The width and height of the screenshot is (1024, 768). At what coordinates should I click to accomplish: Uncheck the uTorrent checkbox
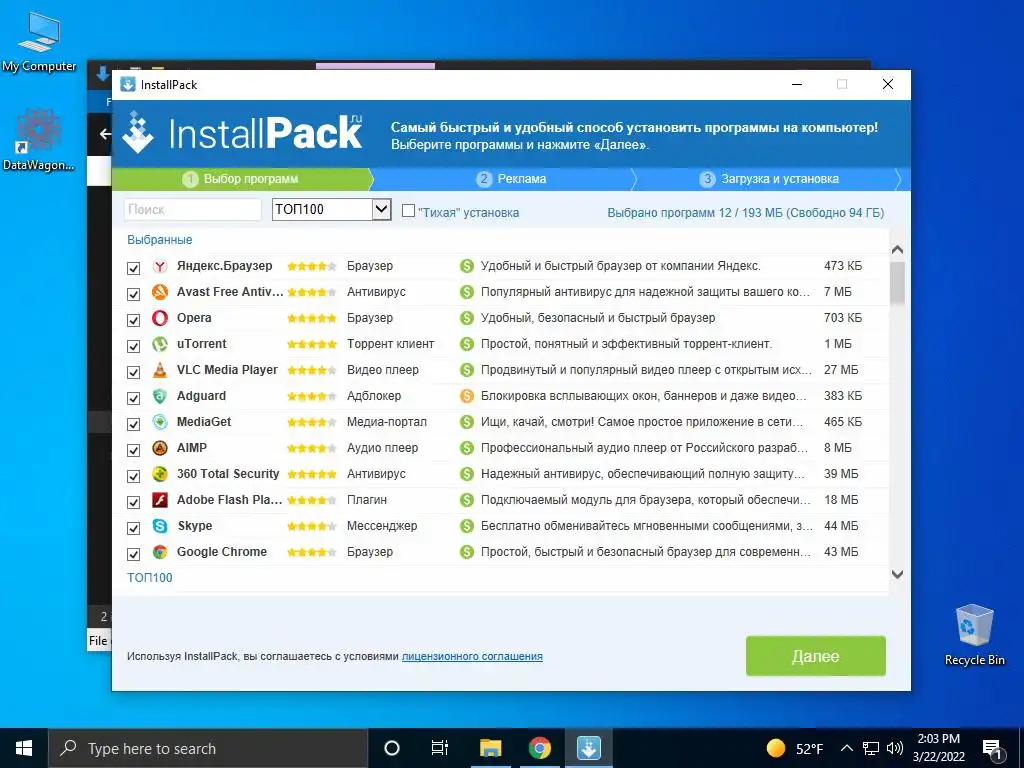click(133, 346)
